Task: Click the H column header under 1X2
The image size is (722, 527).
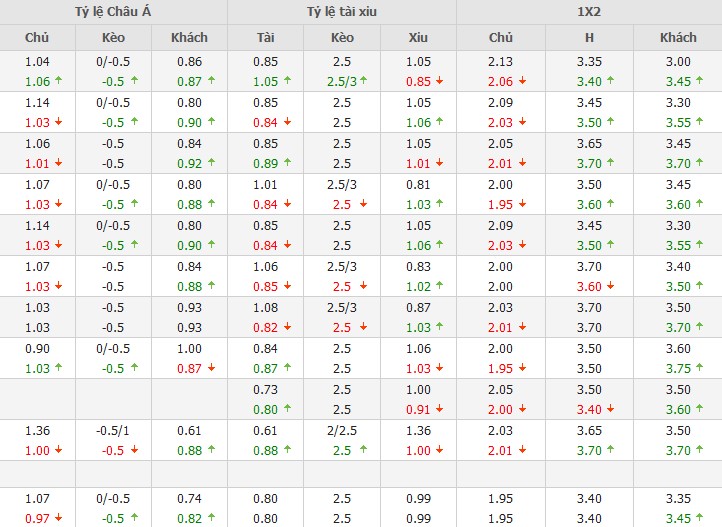Action: 589,38
